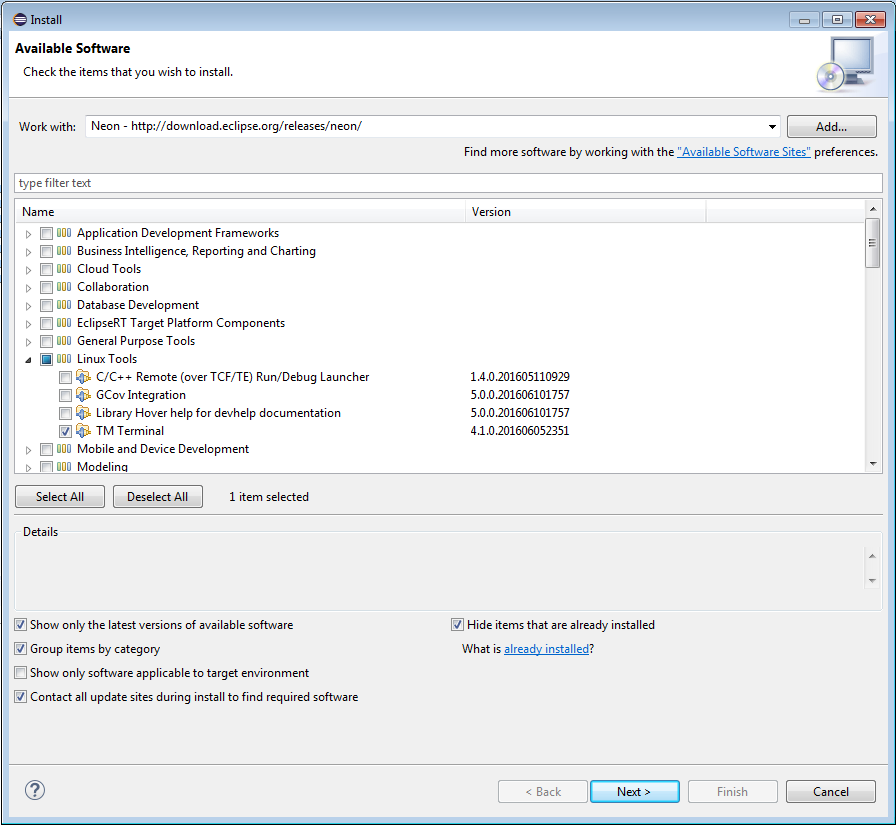
Task: Click the Application Development Frameworks category icon
Action: coord(64,233)
